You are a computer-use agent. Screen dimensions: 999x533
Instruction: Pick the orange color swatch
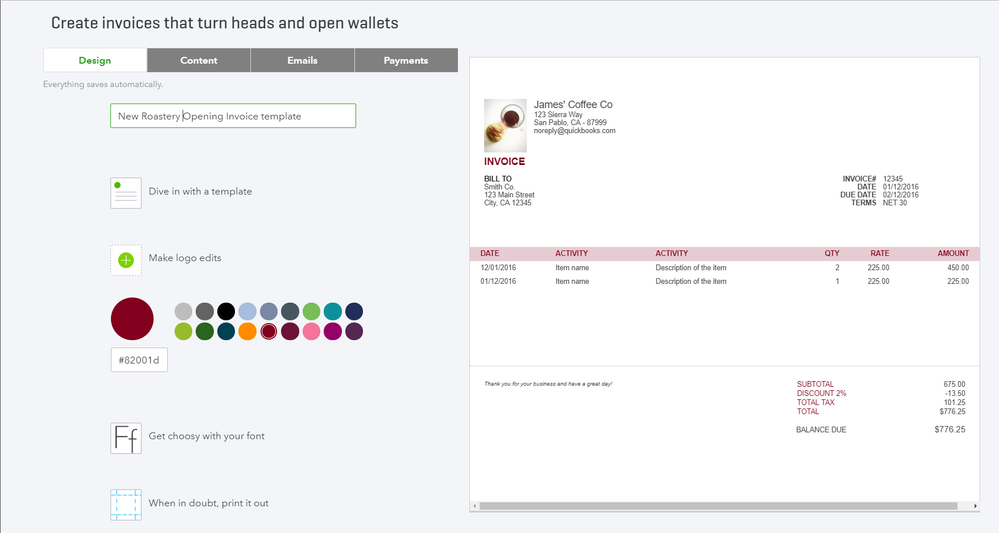coord(247,331)
